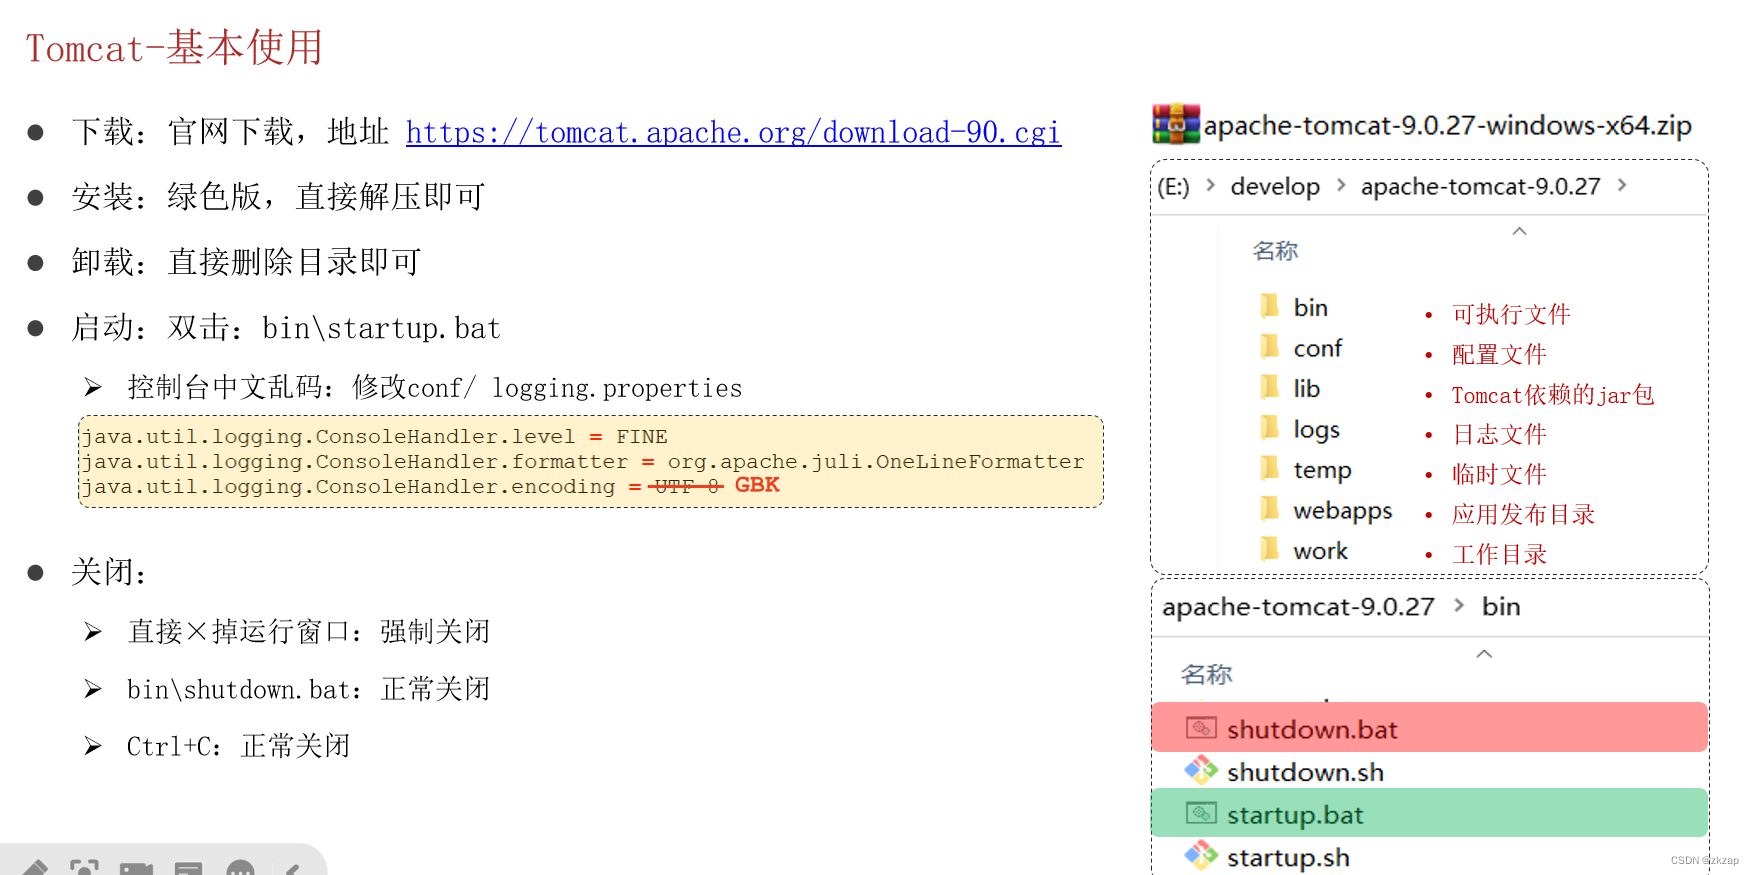Click the subtitles icon in bottom toolbar
The image size is (1754, 875).
point(188,867)
